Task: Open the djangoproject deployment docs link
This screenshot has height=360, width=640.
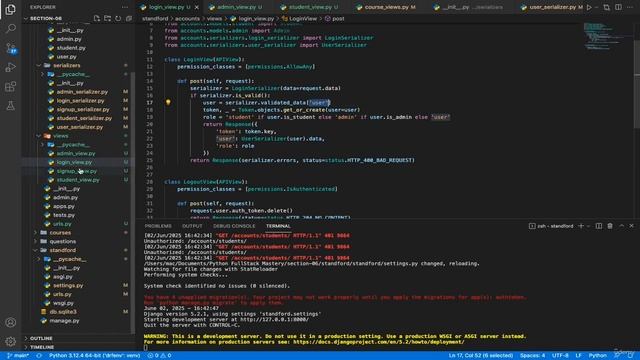Action: [378, 342]
